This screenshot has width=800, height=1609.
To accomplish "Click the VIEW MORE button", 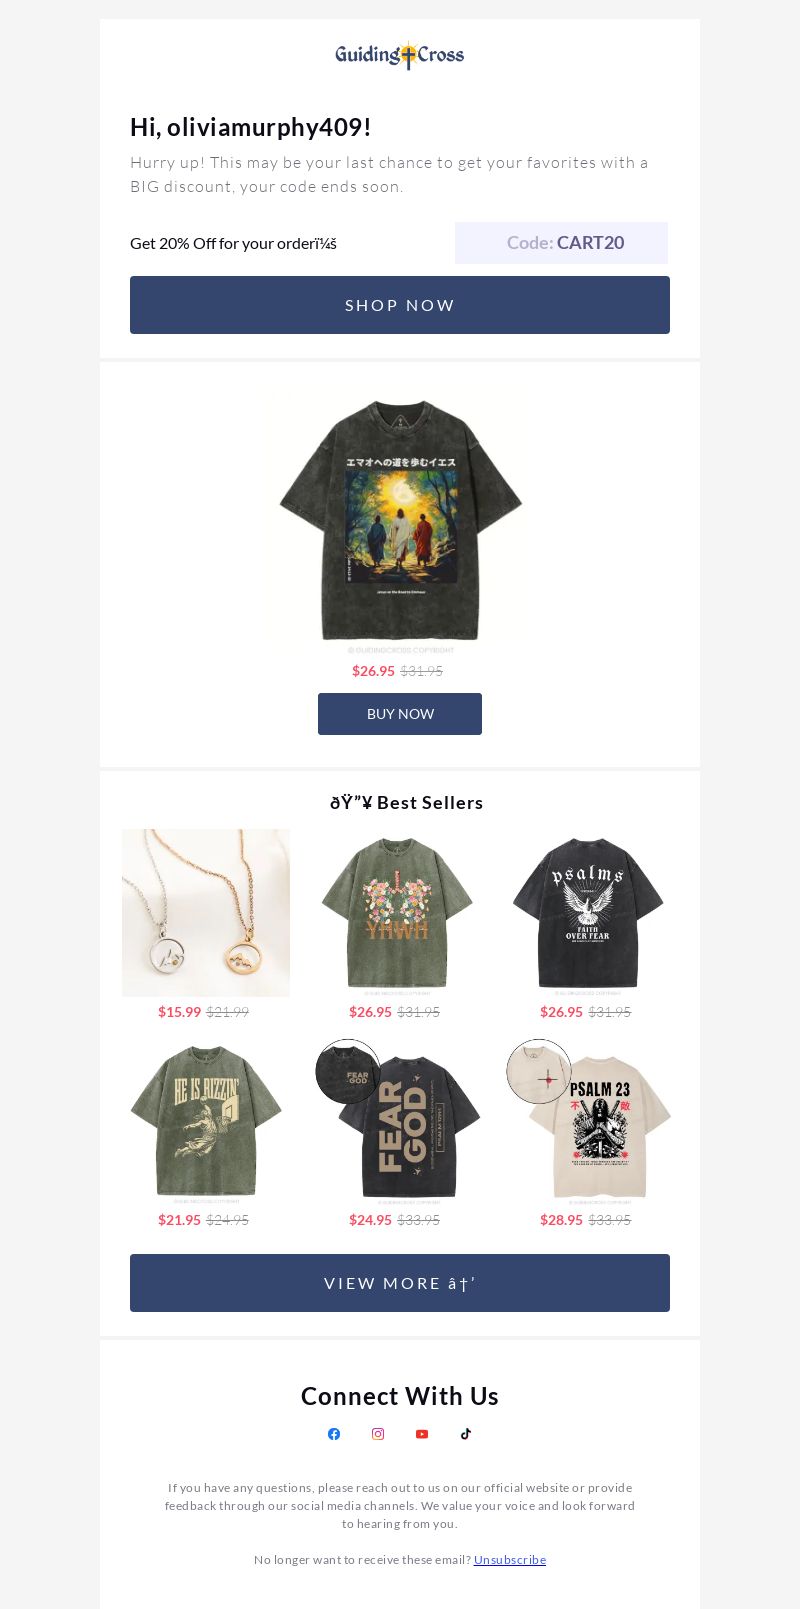I will [x=400, y=1283].
